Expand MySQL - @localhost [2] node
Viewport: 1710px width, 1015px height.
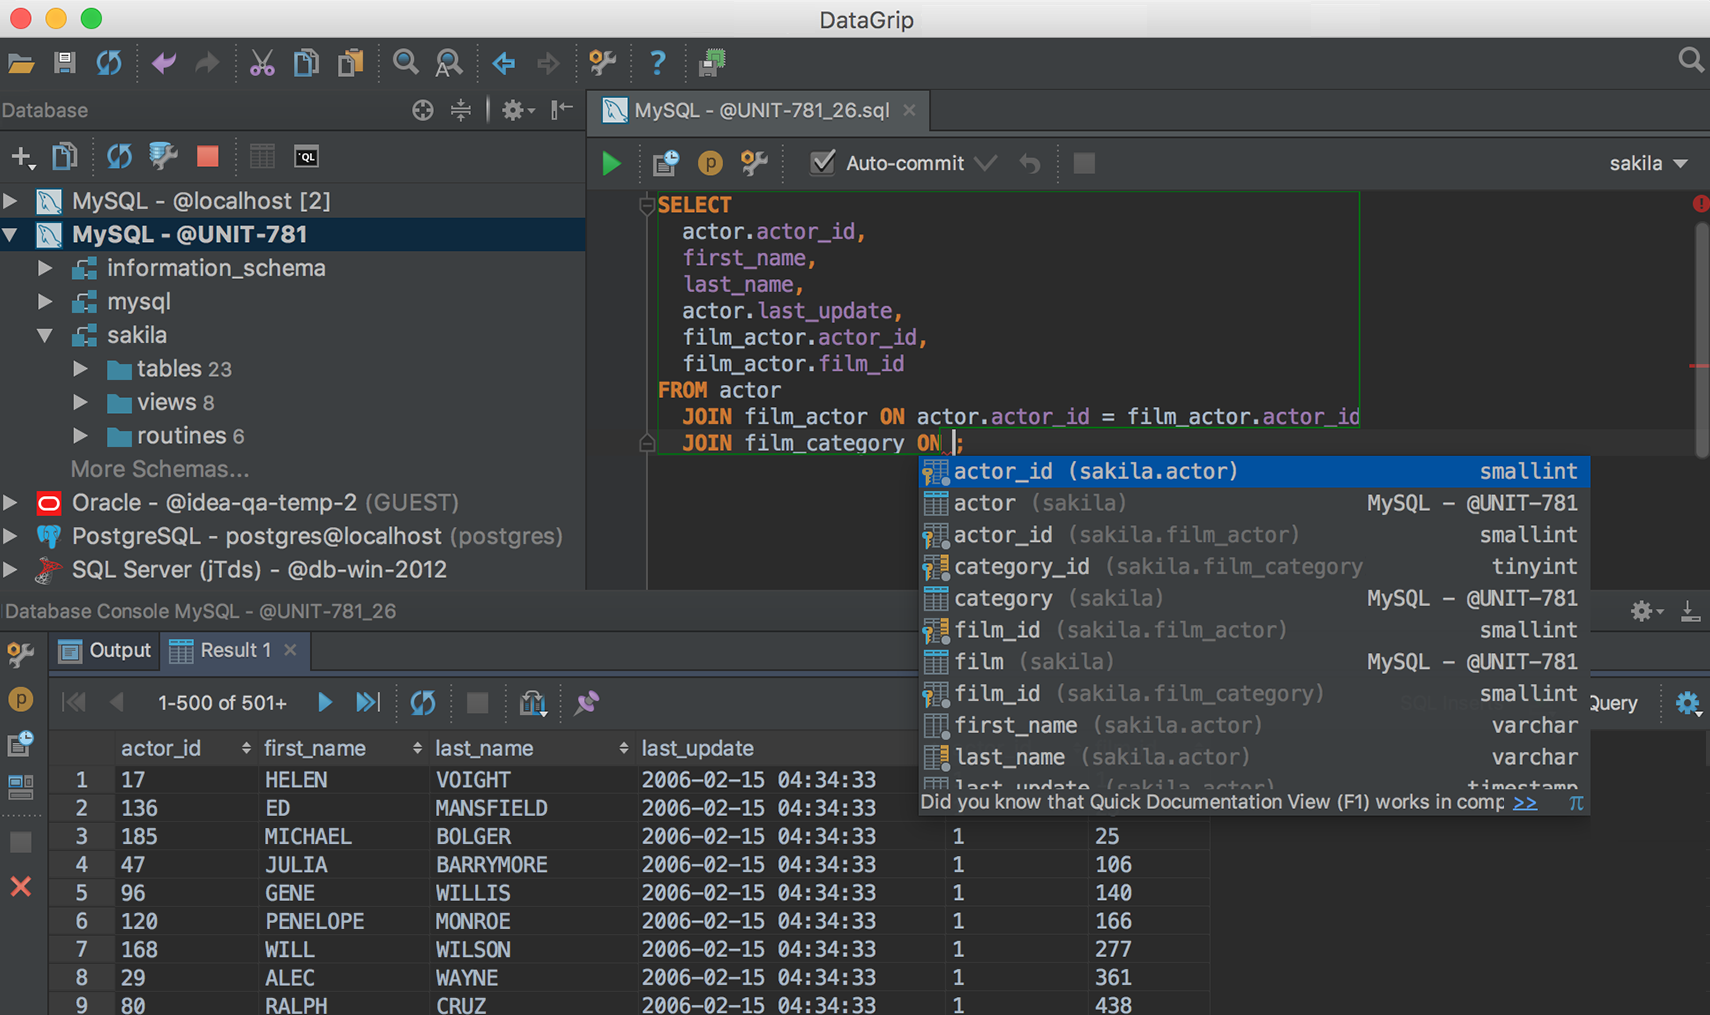click(10, 201)
